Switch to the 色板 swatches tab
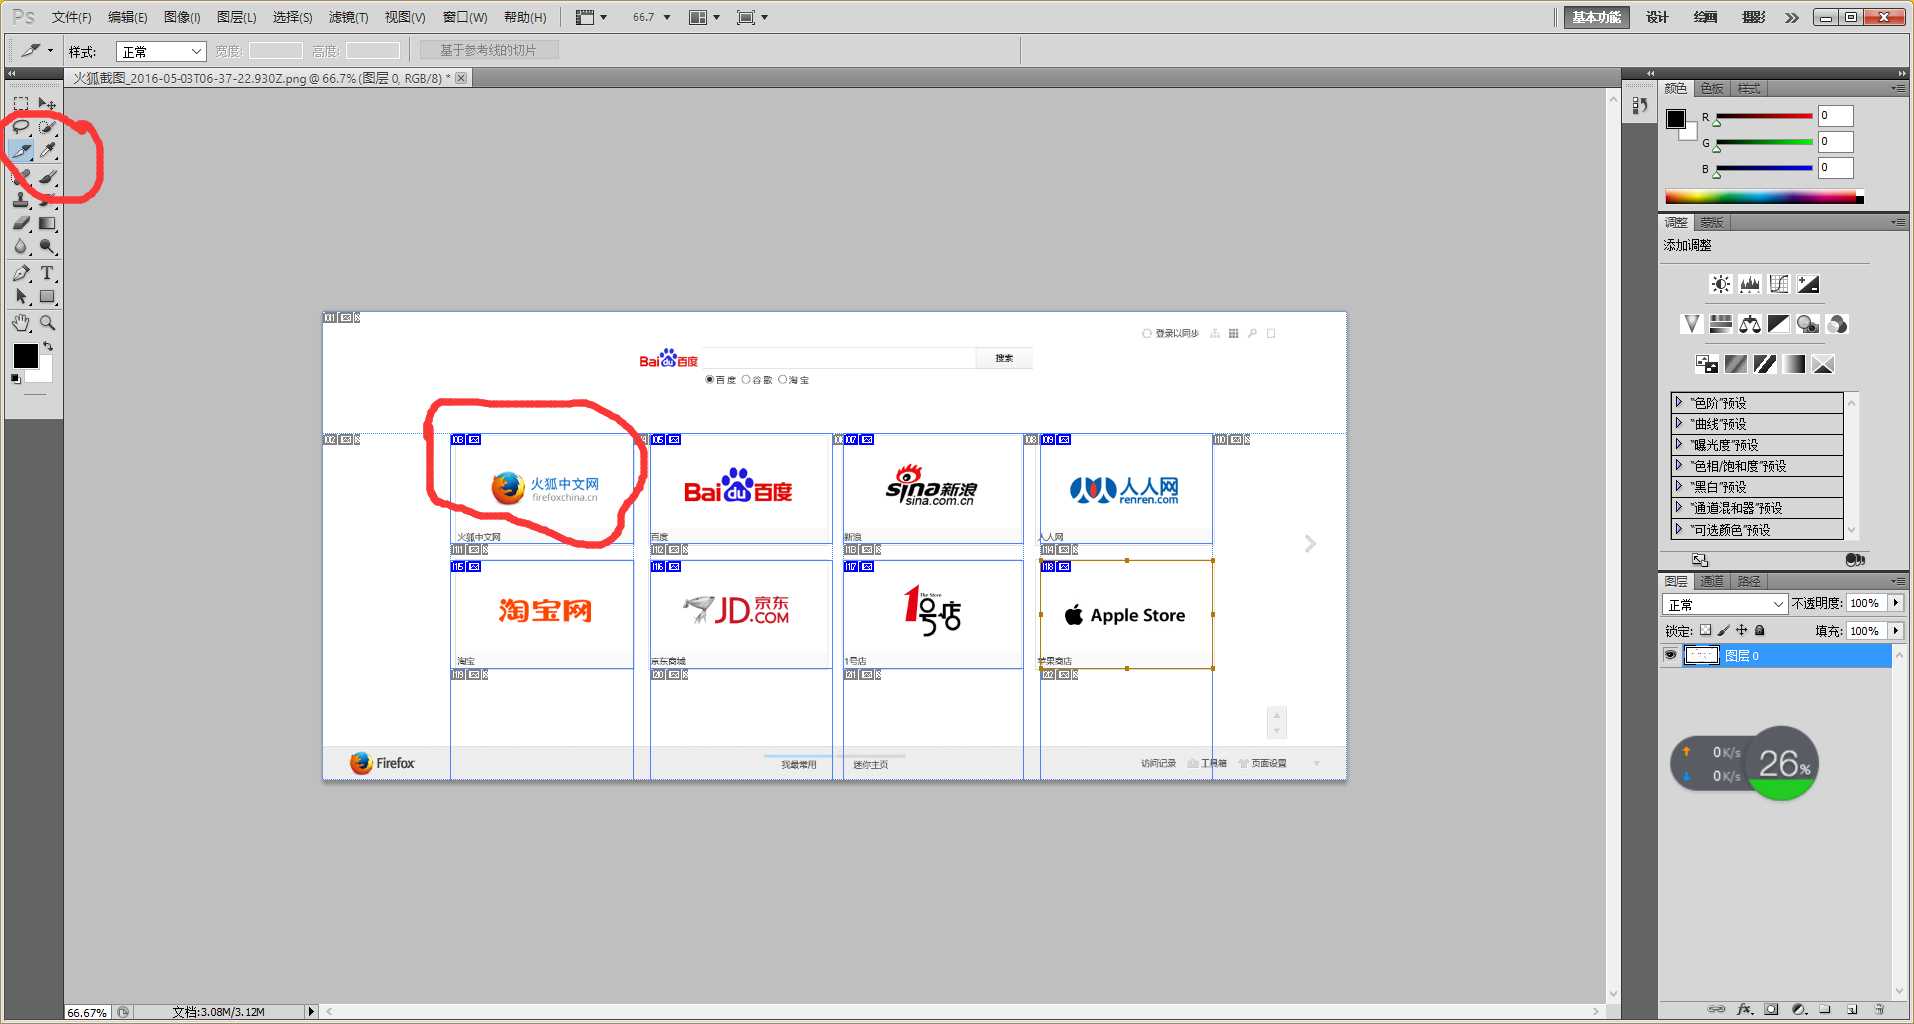 click(x=1712, y=89)
